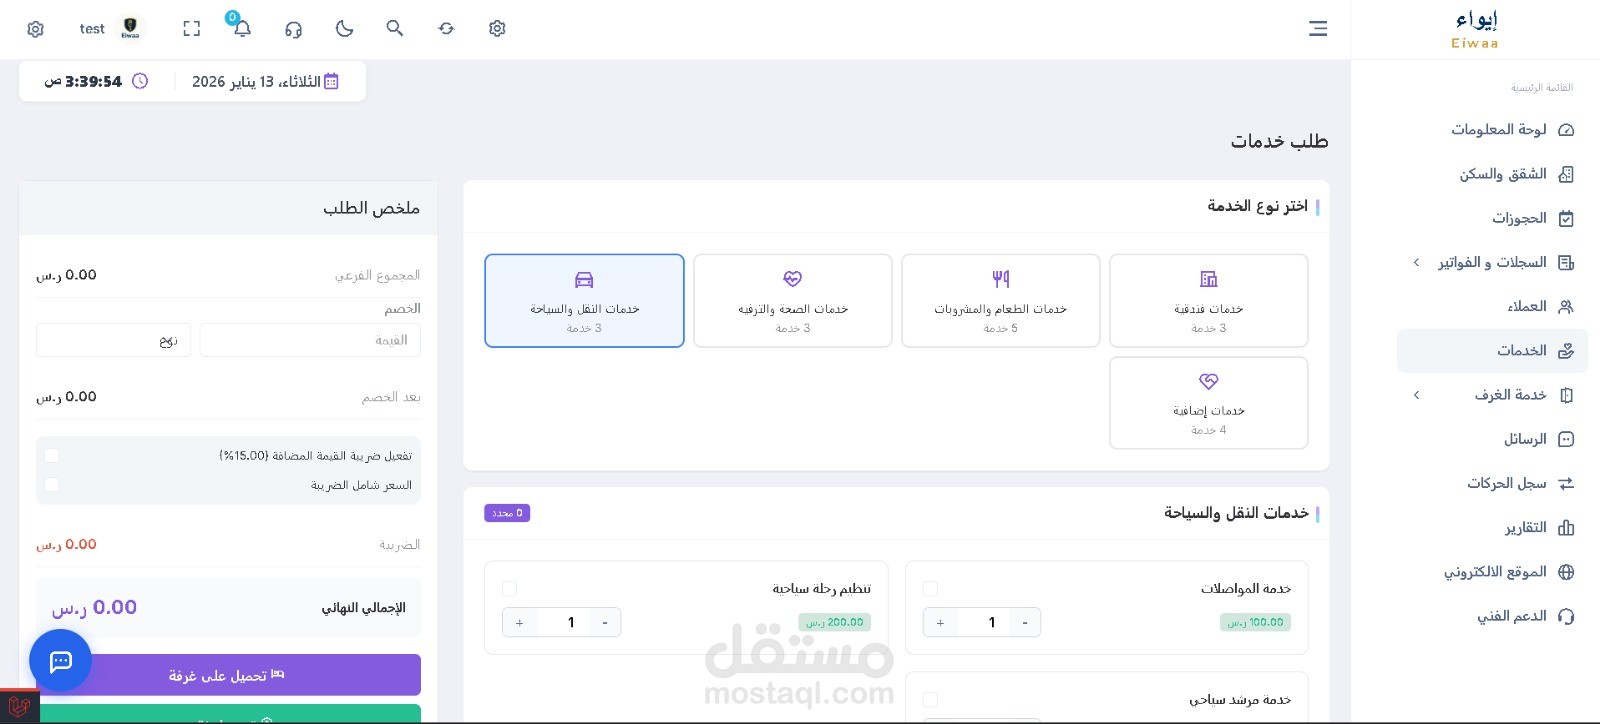Viewport: 1600px width, 724px height.
Task: Switch to dark mode moon icon
Action: pos(345,28)
